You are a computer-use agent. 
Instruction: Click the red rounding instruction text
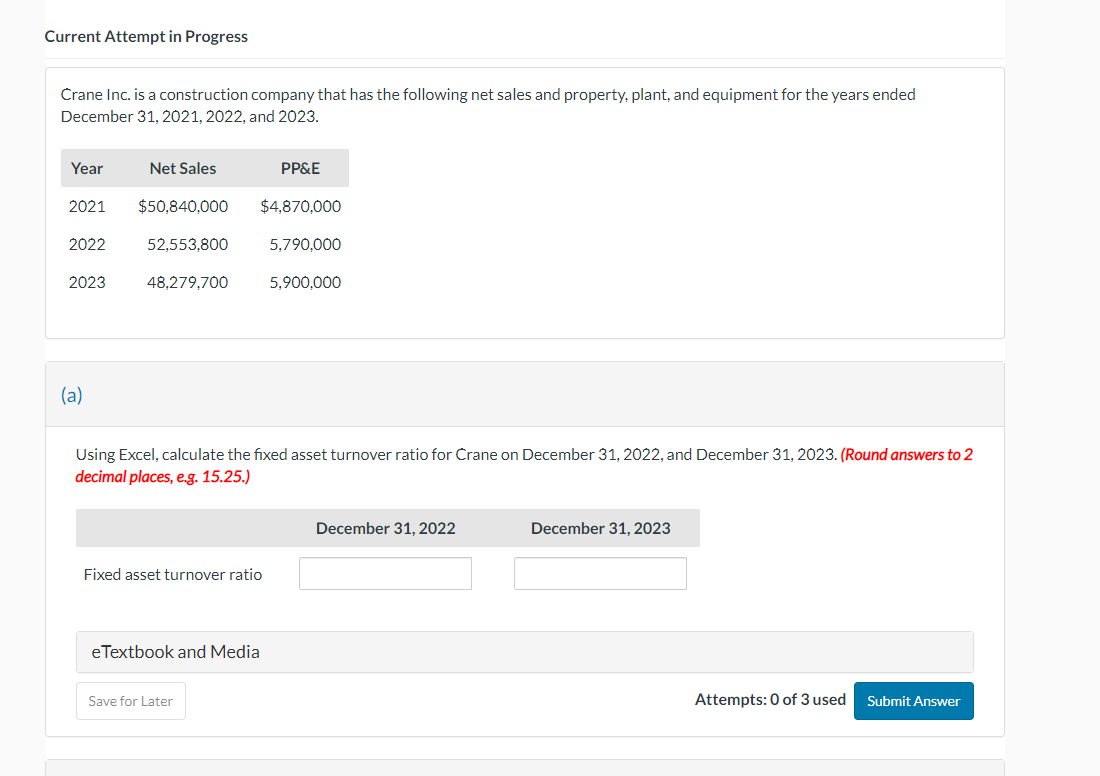[524, 465]
